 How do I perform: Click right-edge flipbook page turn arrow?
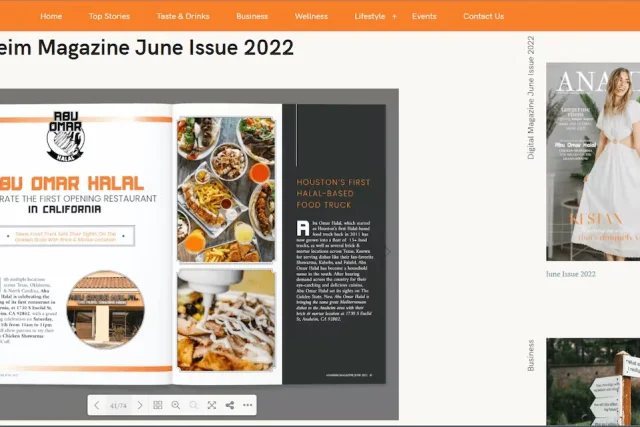(x=388, y=251)
